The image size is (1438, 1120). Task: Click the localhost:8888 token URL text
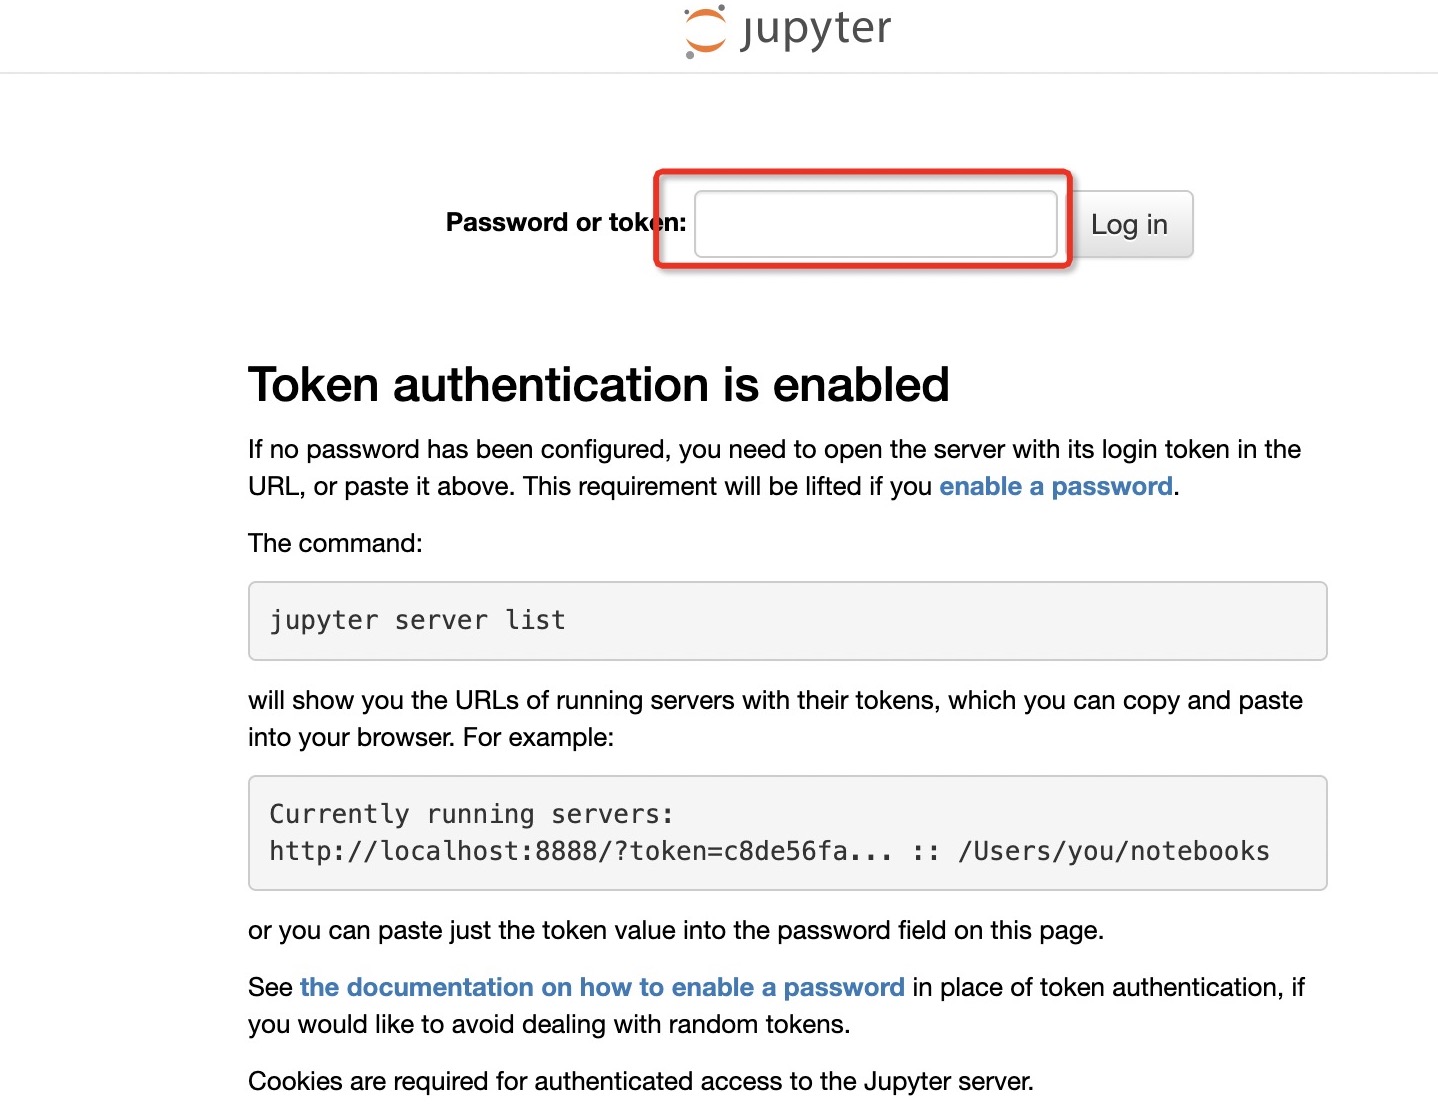581,851
